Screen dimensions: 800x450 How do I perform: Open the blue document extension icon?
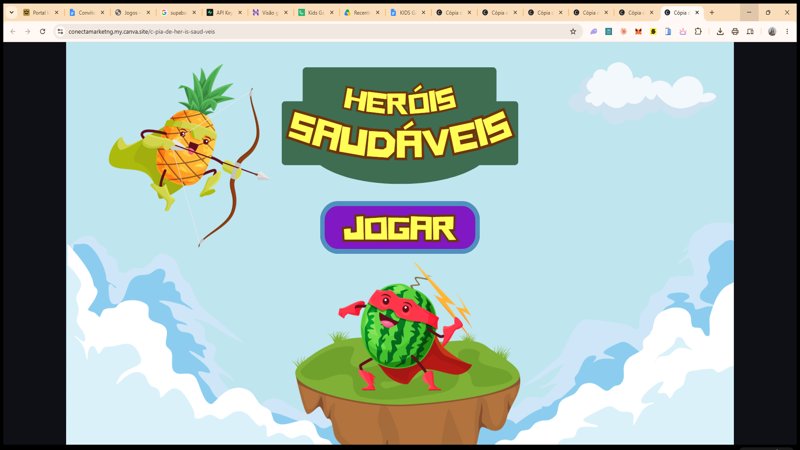[x=668, y=32]
